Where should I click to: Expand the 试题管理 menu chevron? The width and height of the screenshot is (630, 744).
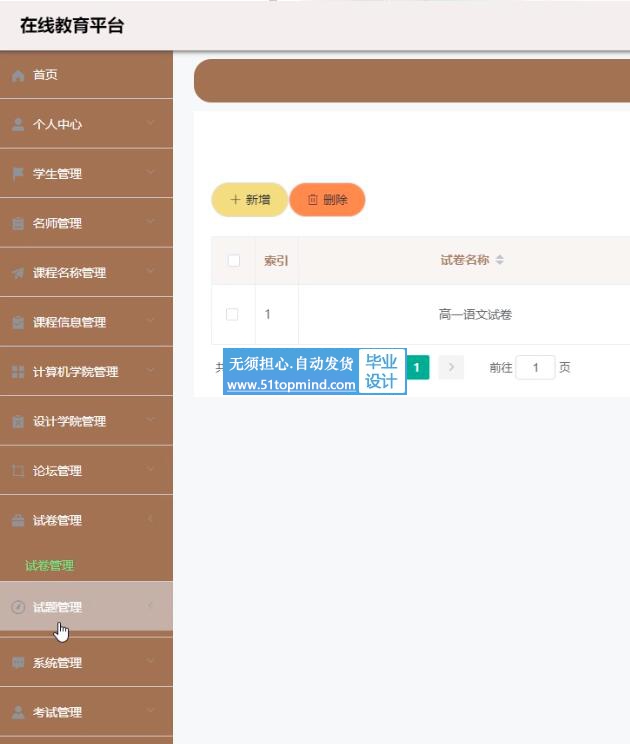pos(150,605)
